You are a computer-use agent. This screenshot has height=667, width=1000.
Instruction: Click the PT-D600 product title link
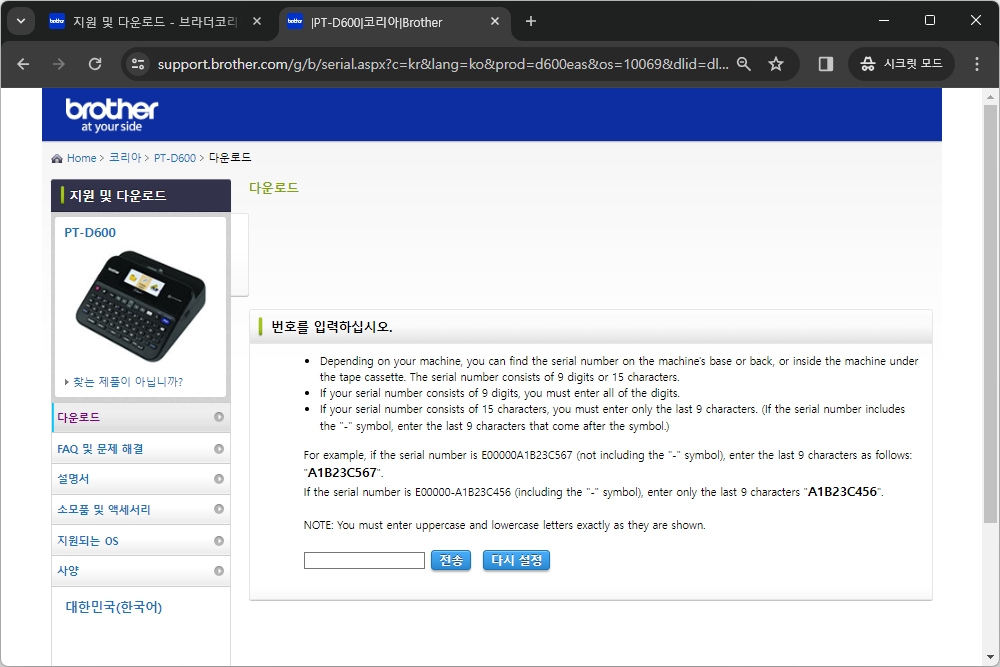click(x=90, y=233)
